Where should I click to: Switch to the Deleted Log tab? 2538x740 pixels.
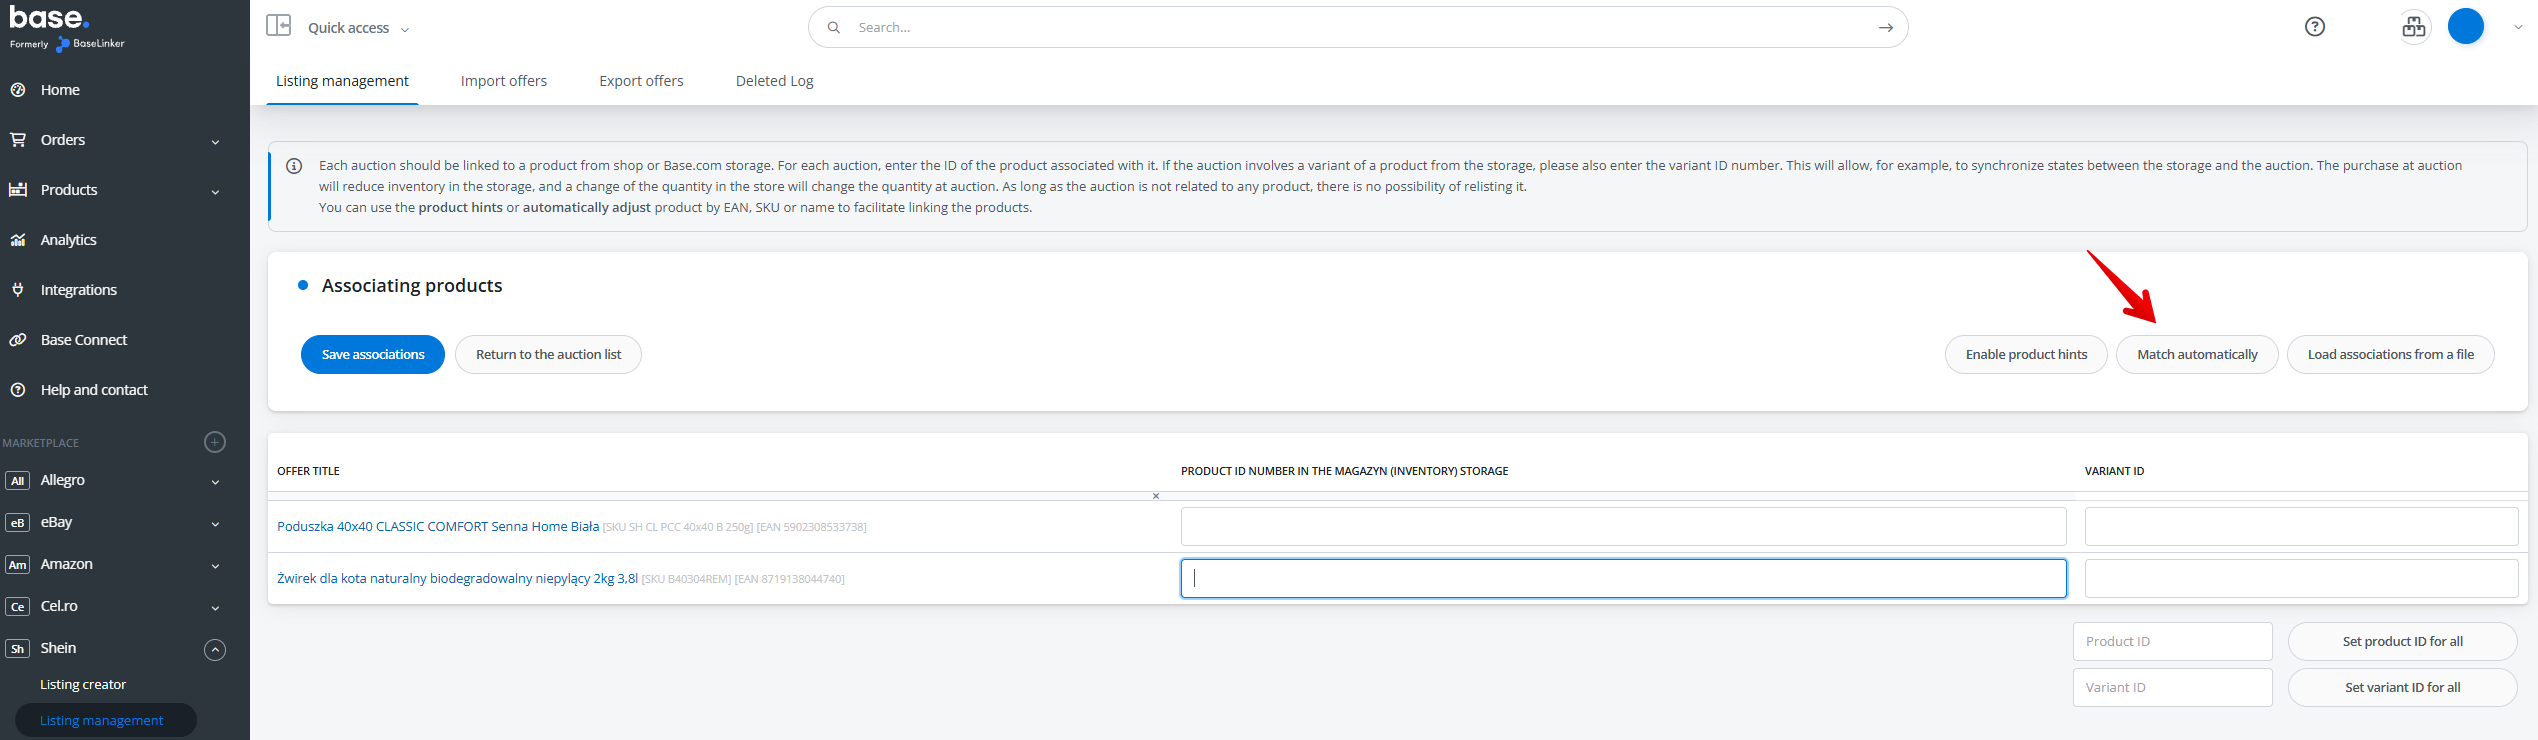774,81
